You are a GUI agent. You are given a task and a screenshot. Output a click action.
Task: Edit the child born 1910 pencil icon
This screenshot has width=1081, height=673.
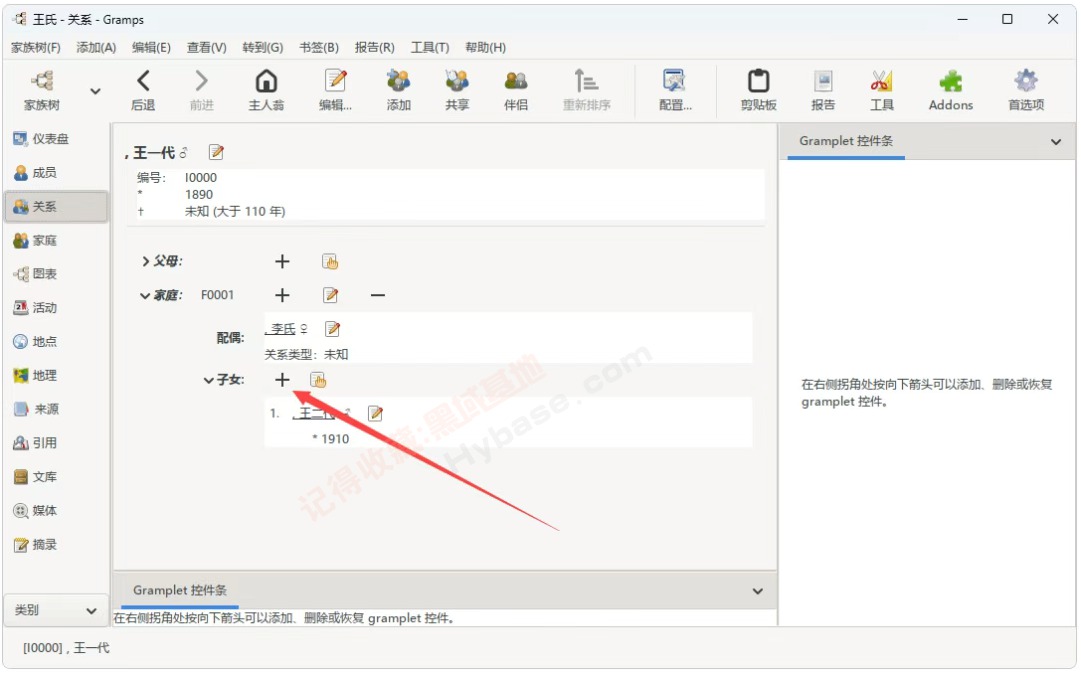point(375,414)
